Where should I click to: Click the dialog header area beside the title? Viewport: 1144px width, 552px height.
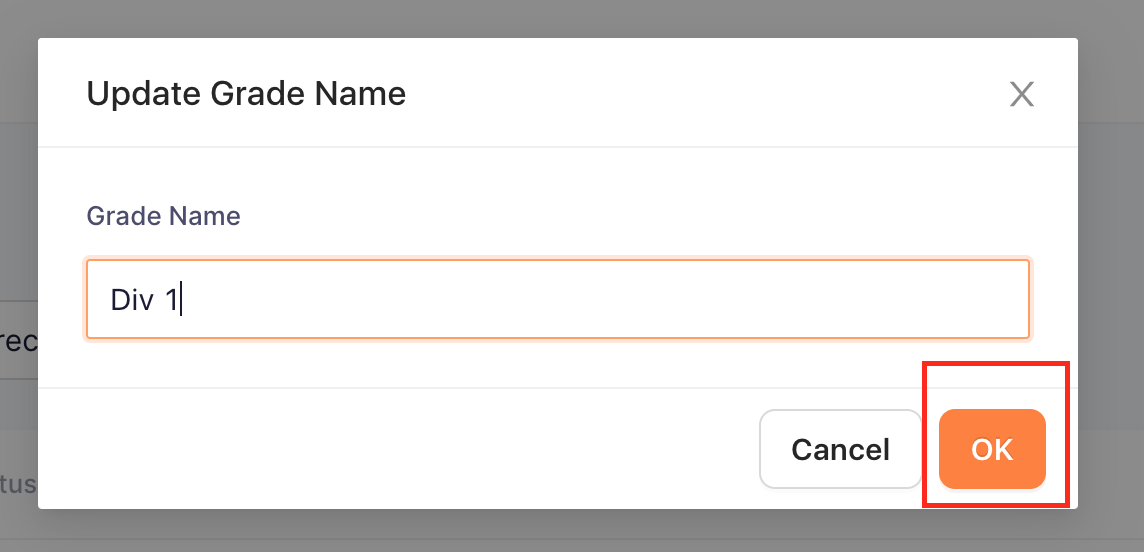pos(700,94)
